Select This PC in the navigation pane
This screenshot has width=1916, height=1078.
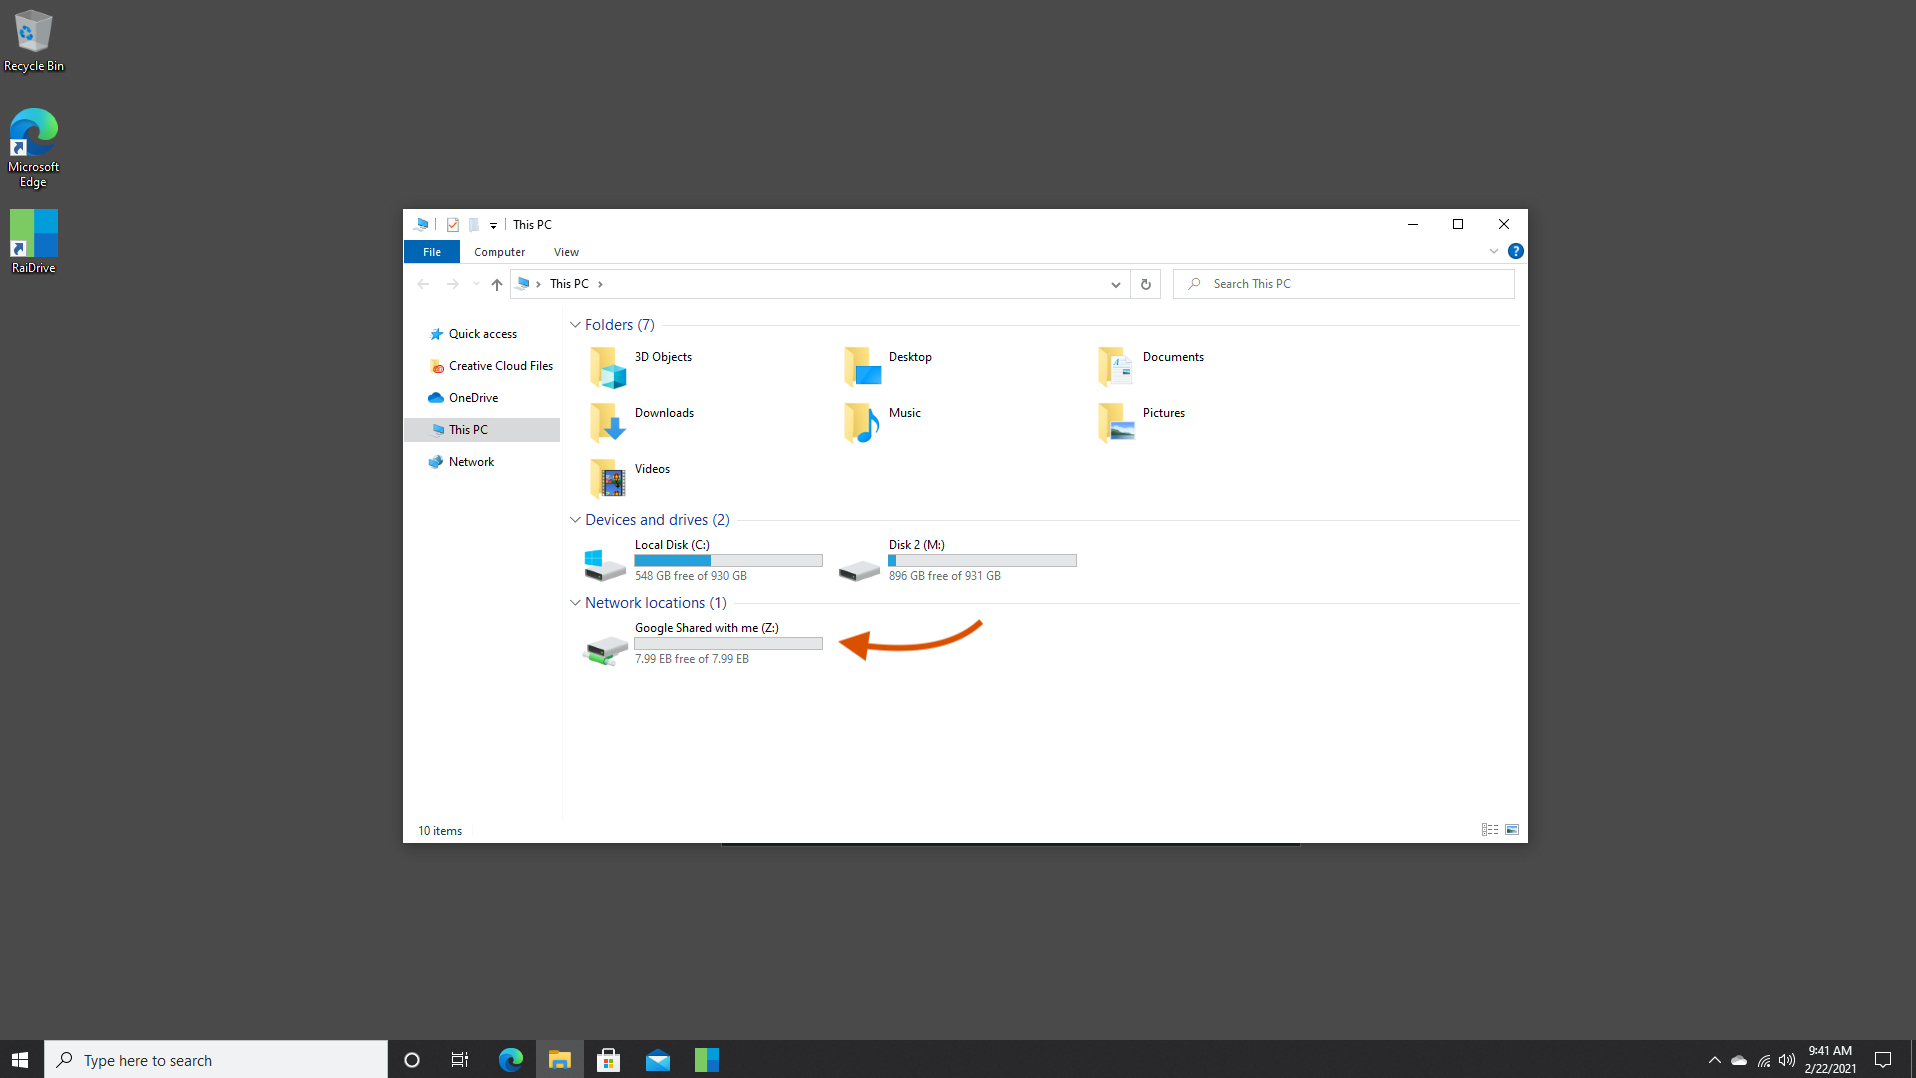[469, 429]
